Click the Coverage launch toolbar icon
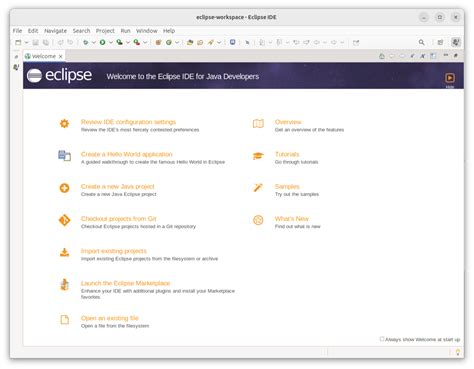The image size is (474, 369). pos(119,42)
